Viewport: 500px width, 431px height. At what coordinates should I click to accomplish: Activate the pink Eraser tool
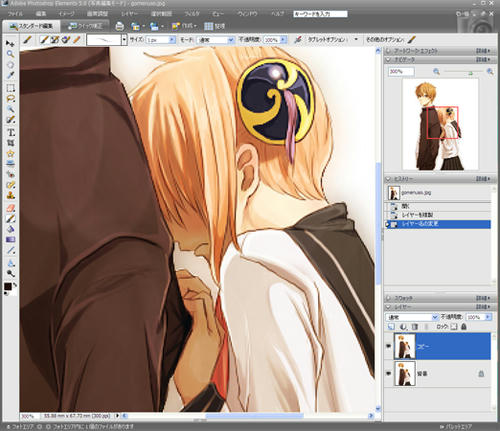[11, 208]
